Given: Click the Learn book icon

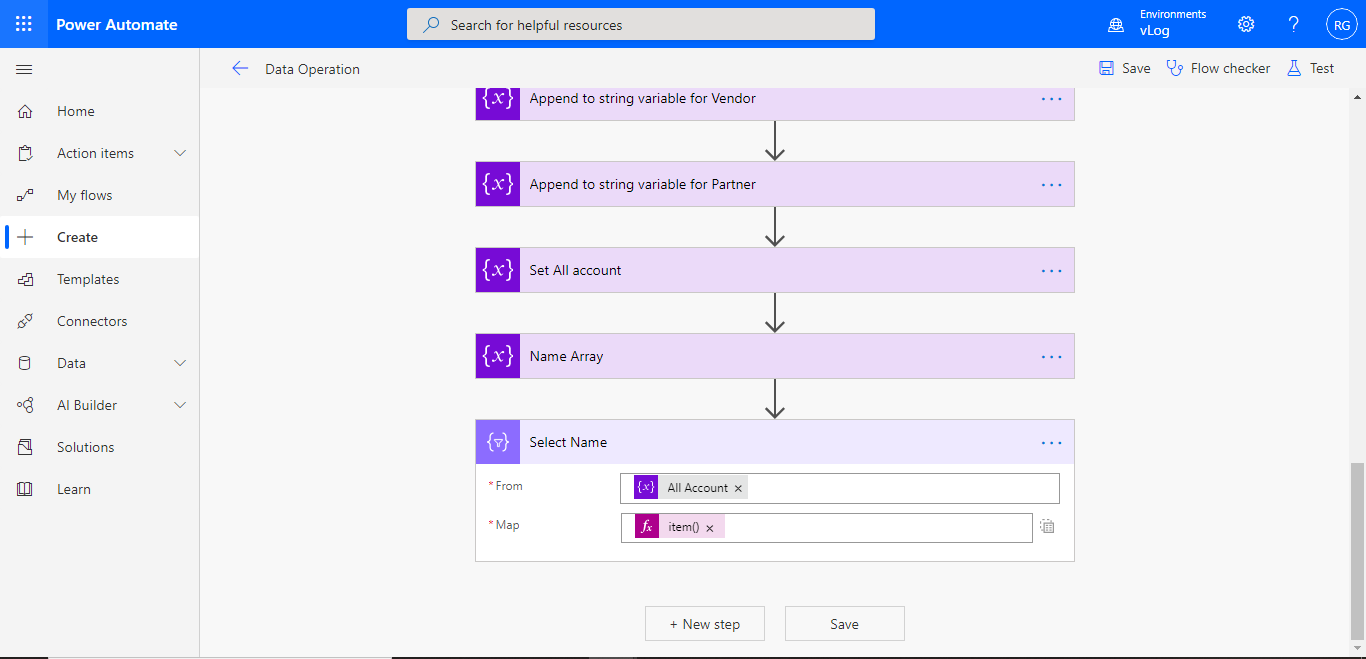Looking at the screenshot, I should 25,489.
